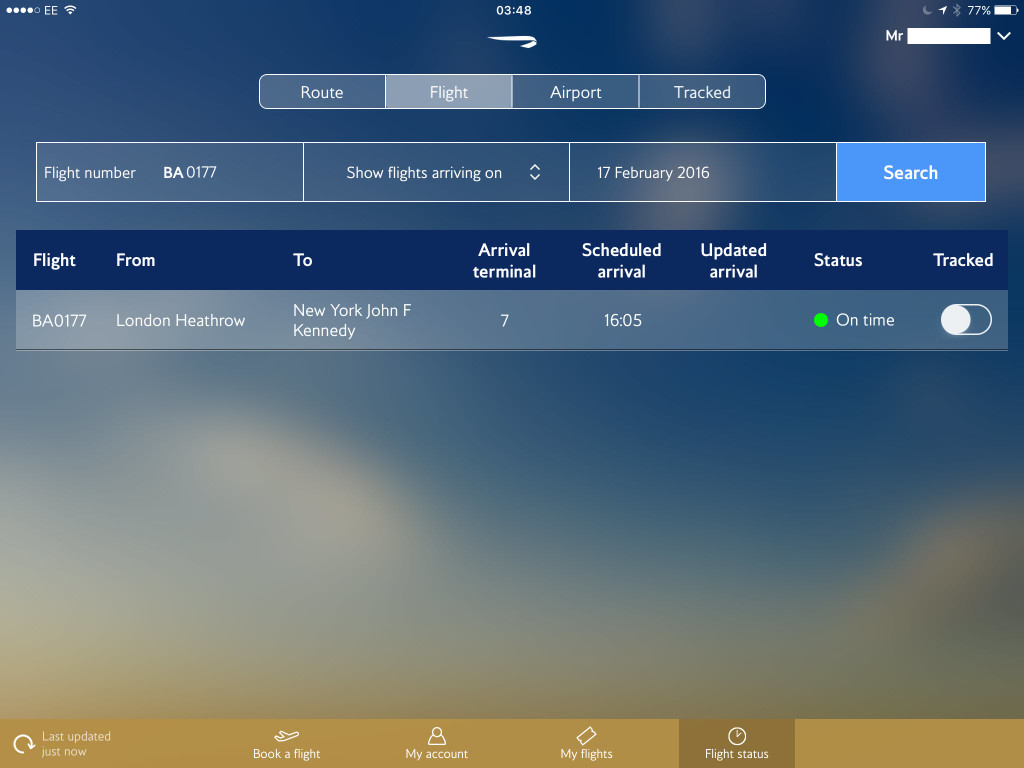Tap the Tracked column header

(x=963, y=260)
